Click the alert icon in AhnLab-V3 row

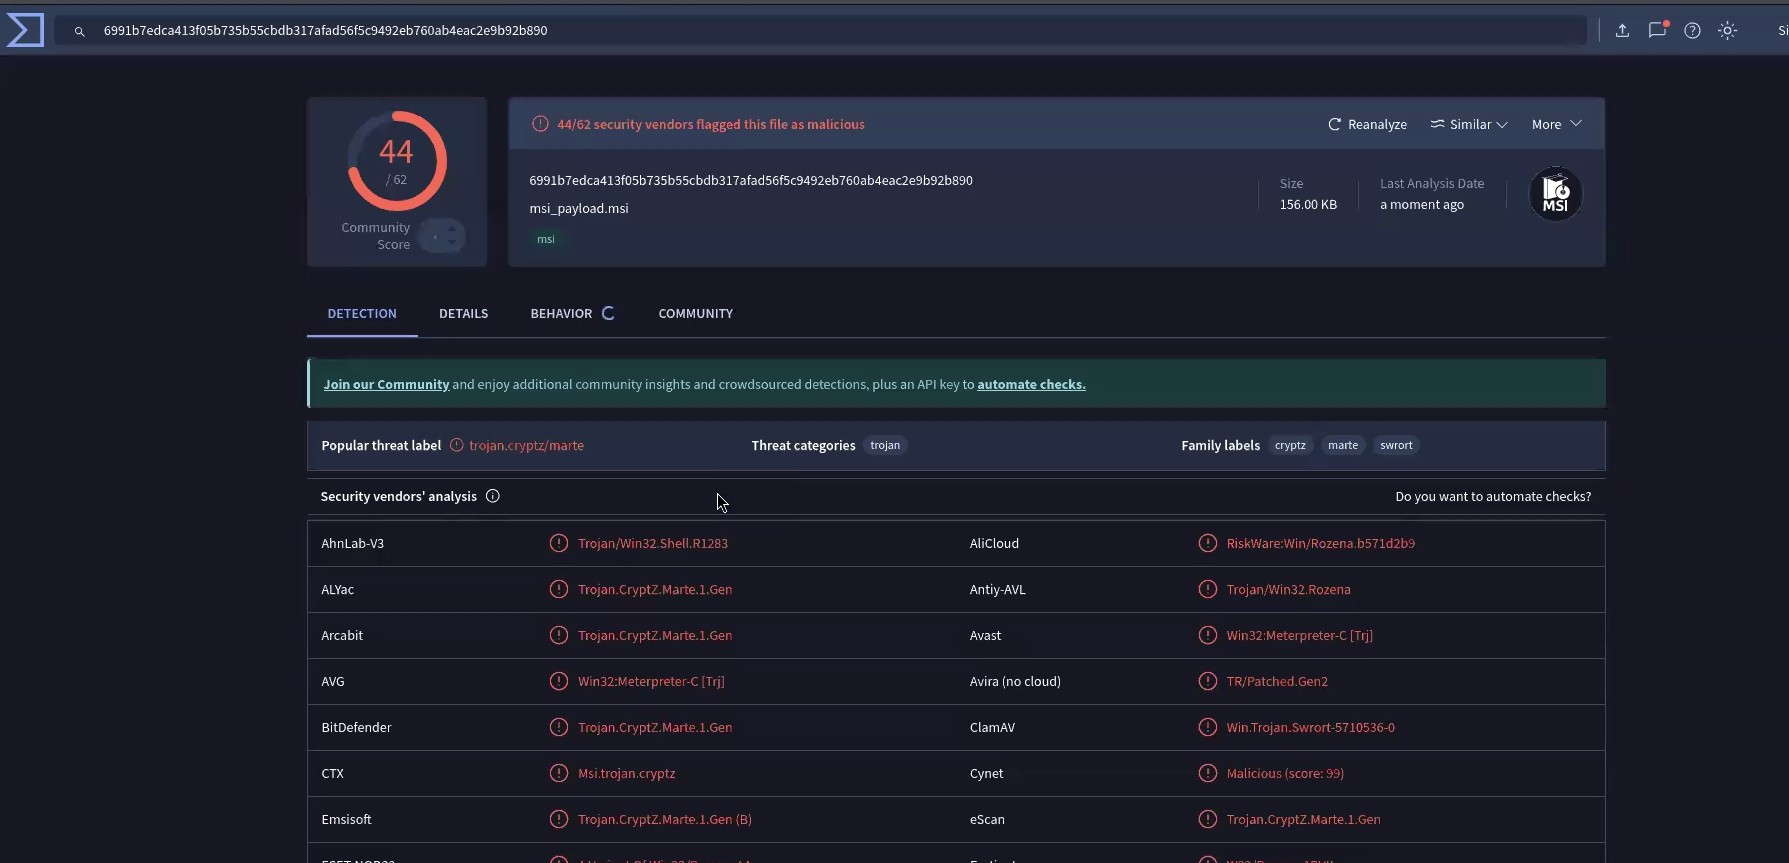pos(559,543)
